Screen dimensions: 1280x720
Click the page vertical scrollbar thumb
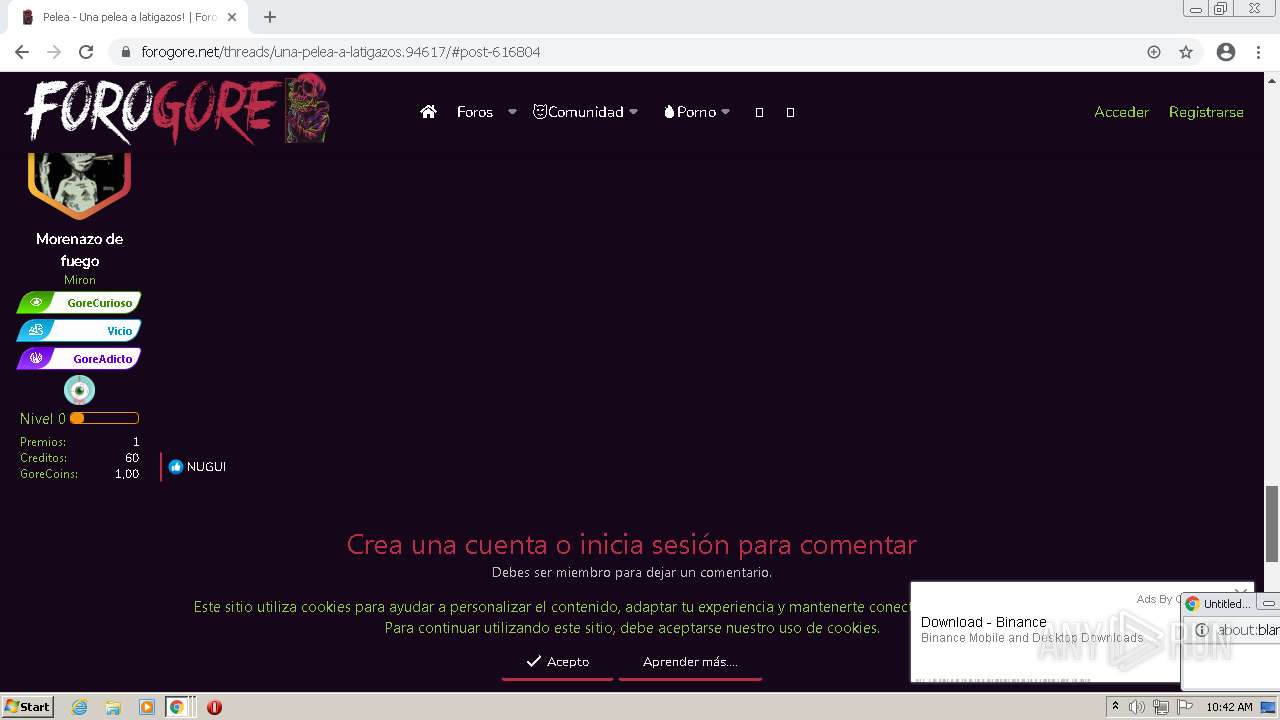(x=1272, y=524)
